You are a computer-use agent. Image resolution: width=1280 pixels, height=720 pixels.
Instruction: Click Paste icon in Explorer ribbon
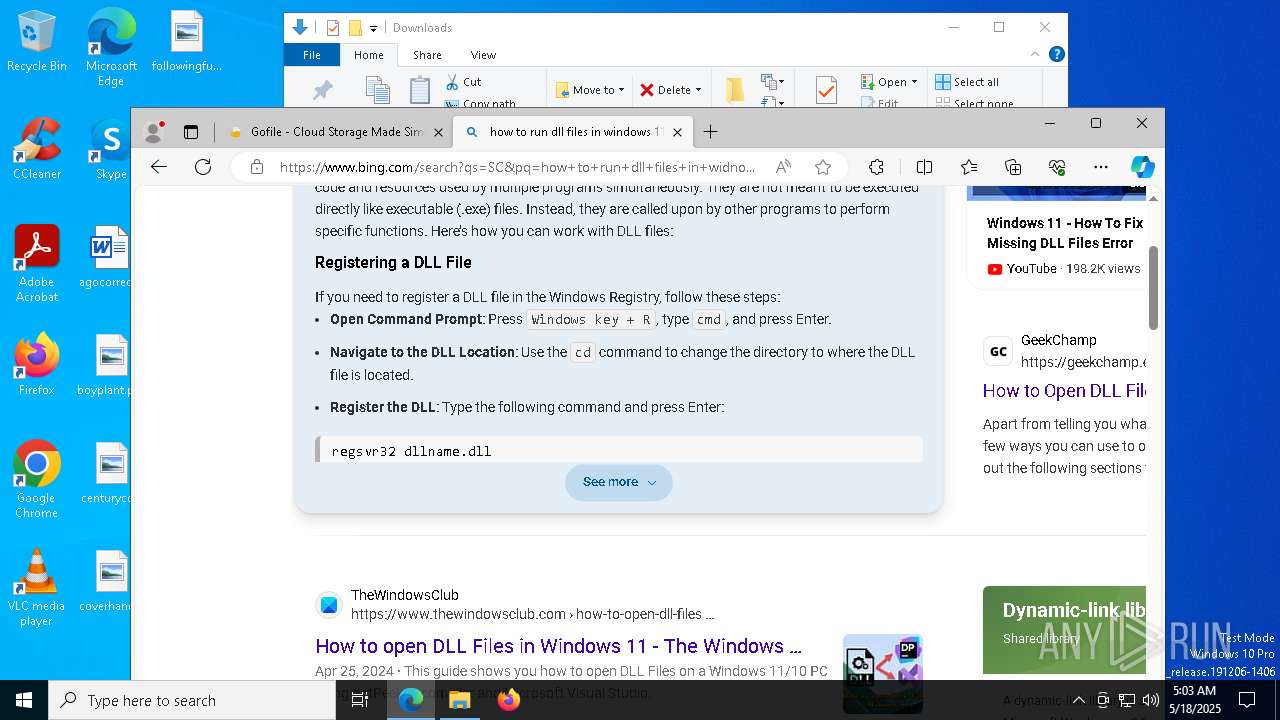coord(420,90)
